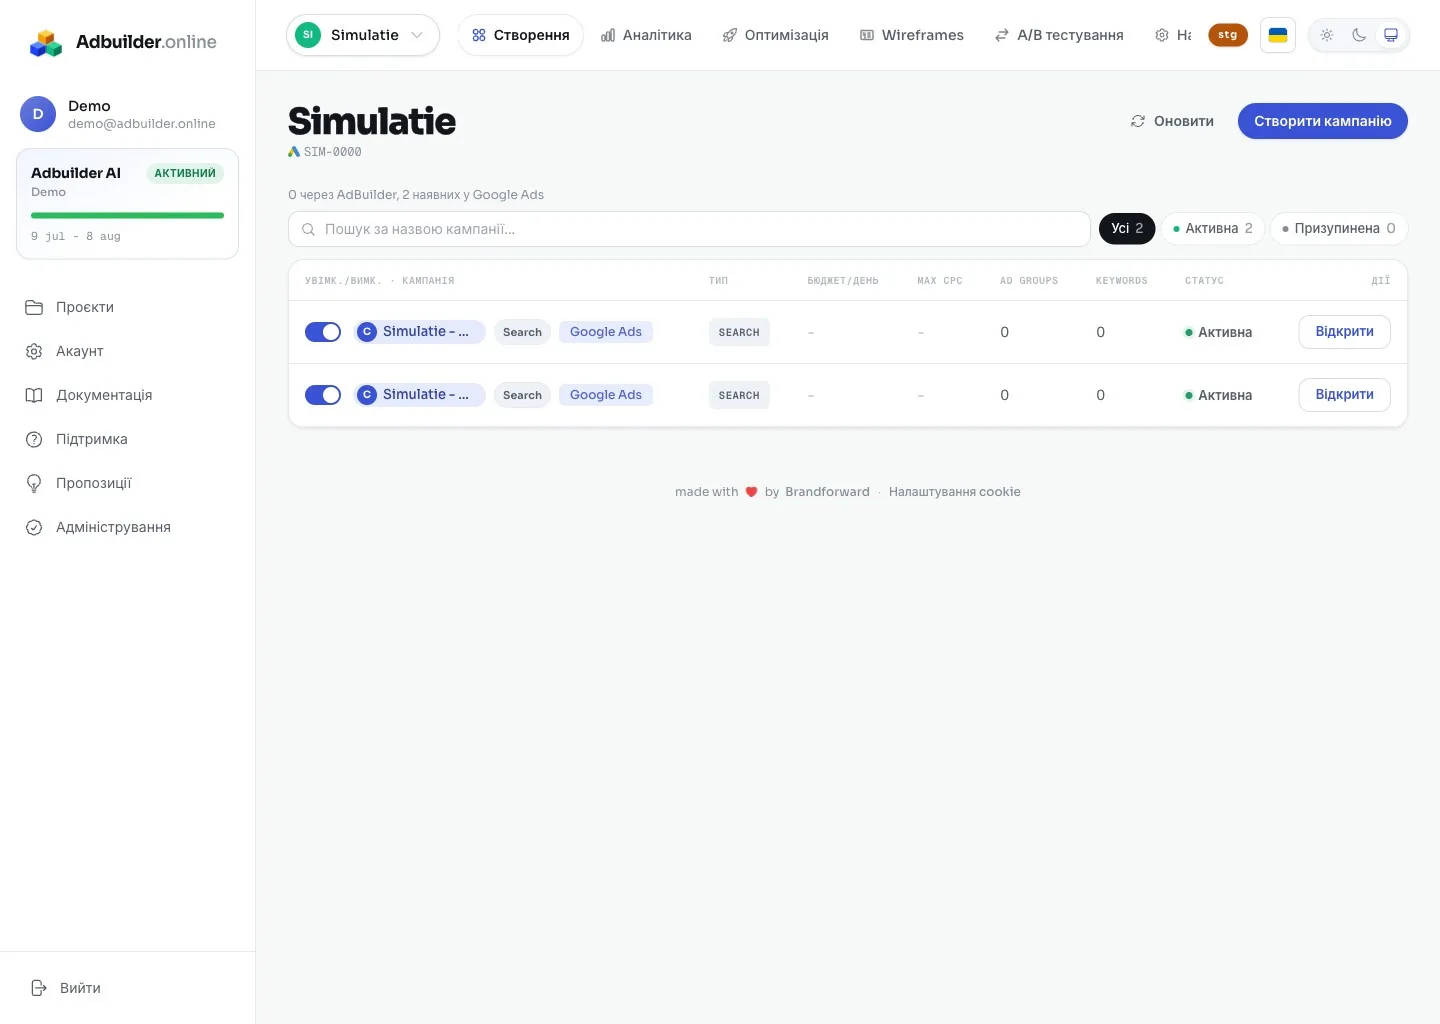The image size is (1440, 1024).
Task: Click the Вийти logout icon
Action: click(x=39, y=988)
